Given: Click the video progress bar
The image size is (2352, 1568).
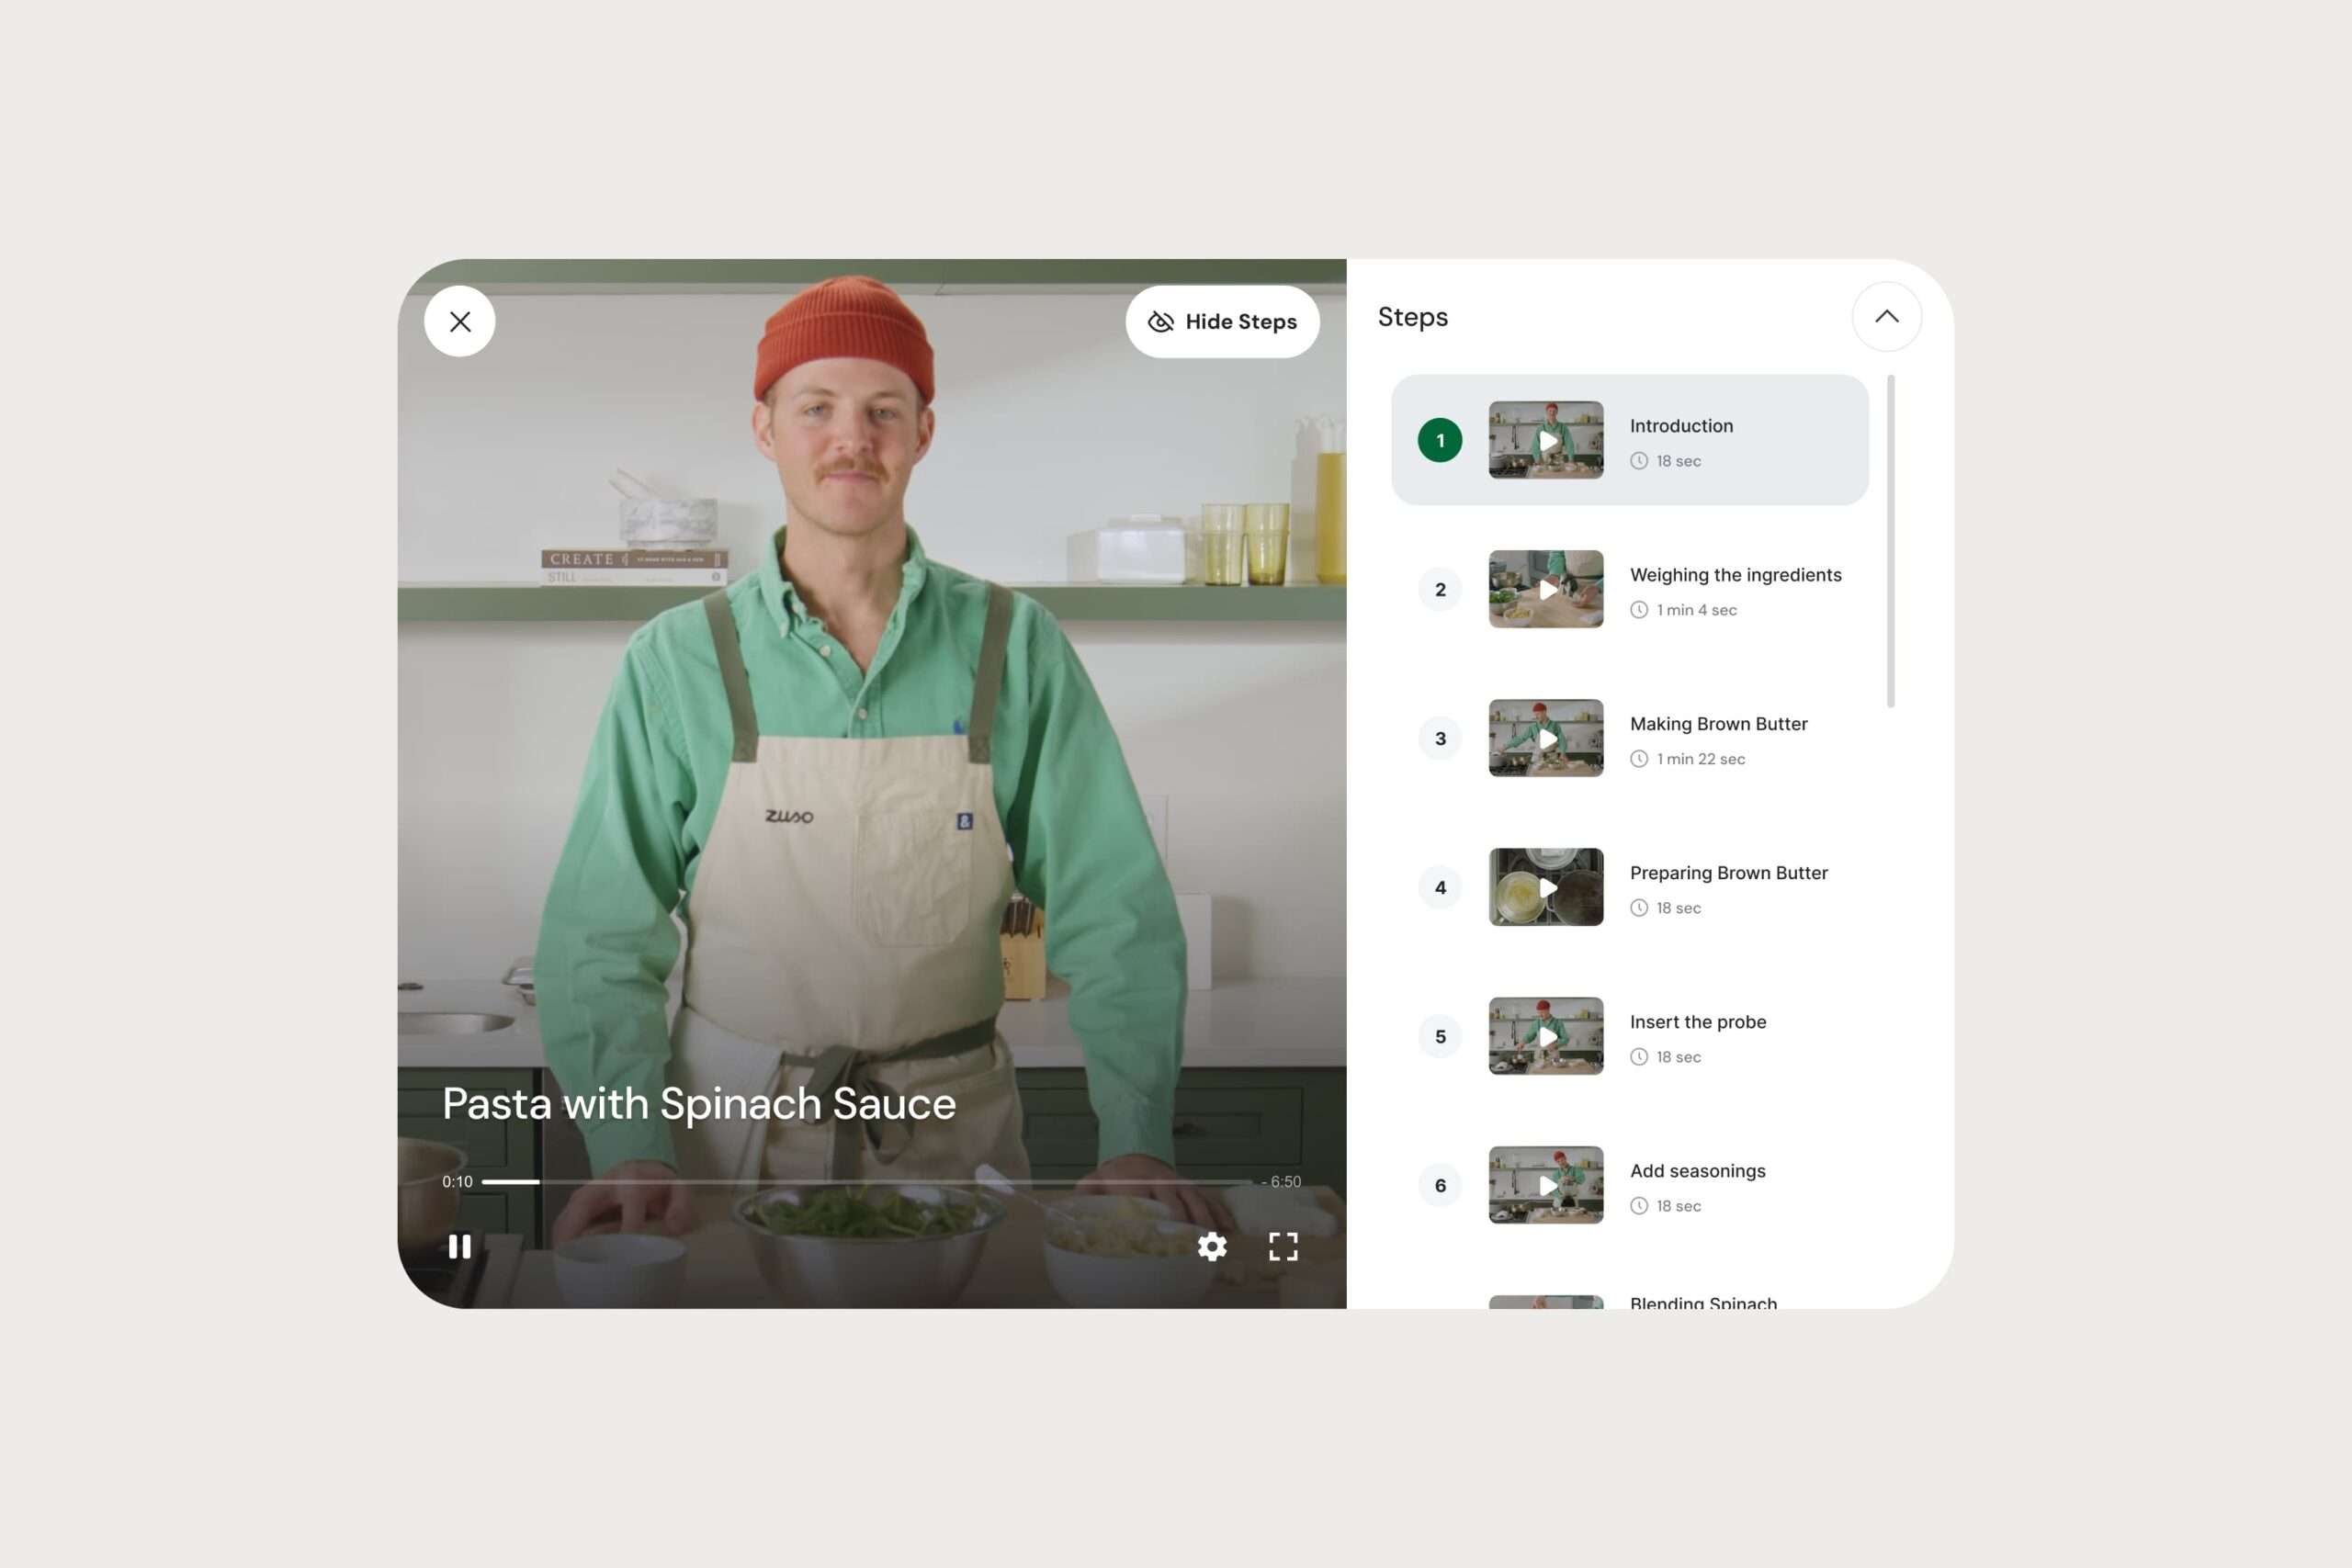Looking at the screenshot, I should point(866,1182).
